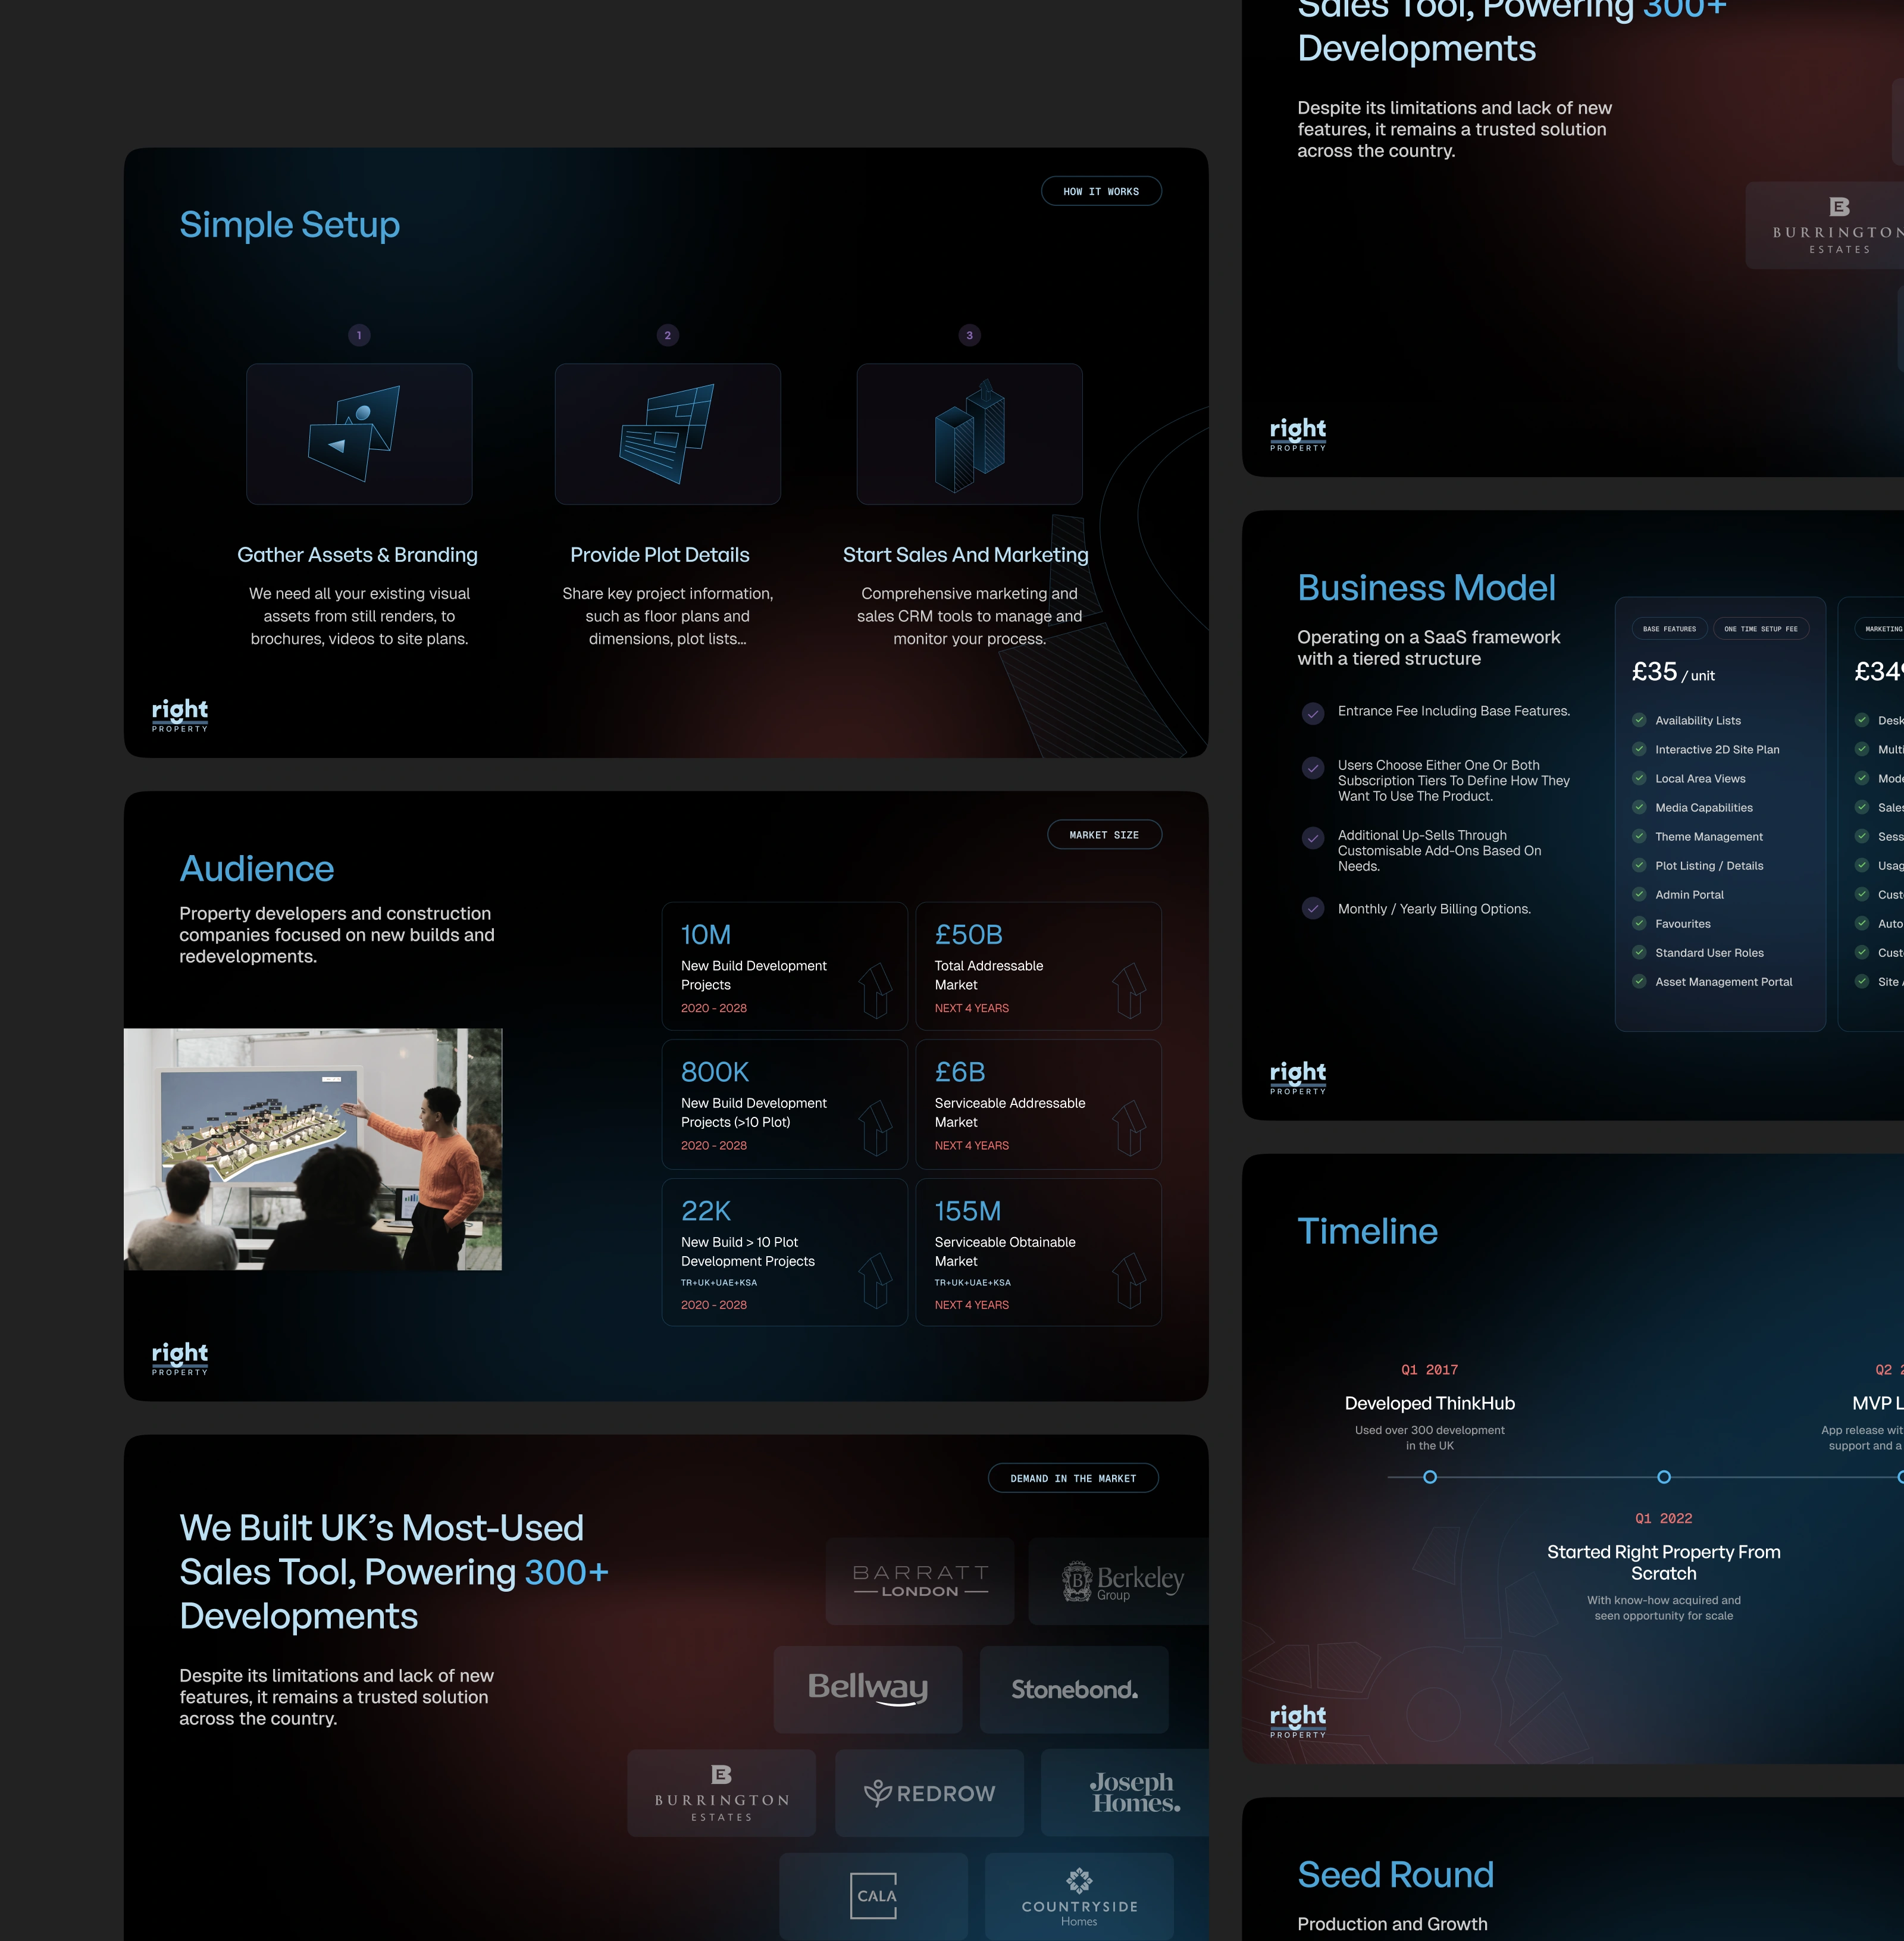Click checkmark beside Monthly / Yearly Billing Options
The image size is (1904, 1941).
click(1312, 908)
